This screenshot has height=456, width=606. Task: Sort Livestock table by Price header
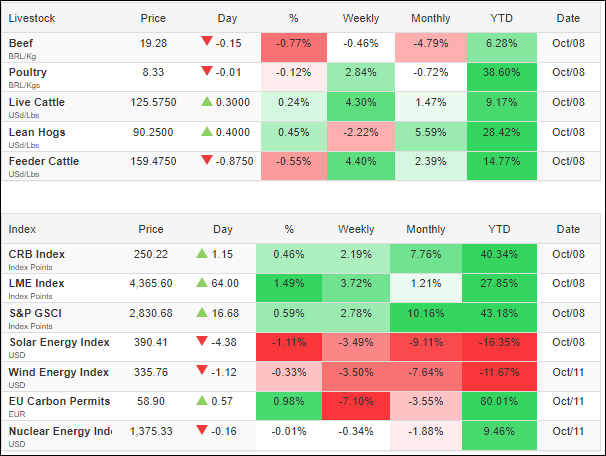[152, 18]
